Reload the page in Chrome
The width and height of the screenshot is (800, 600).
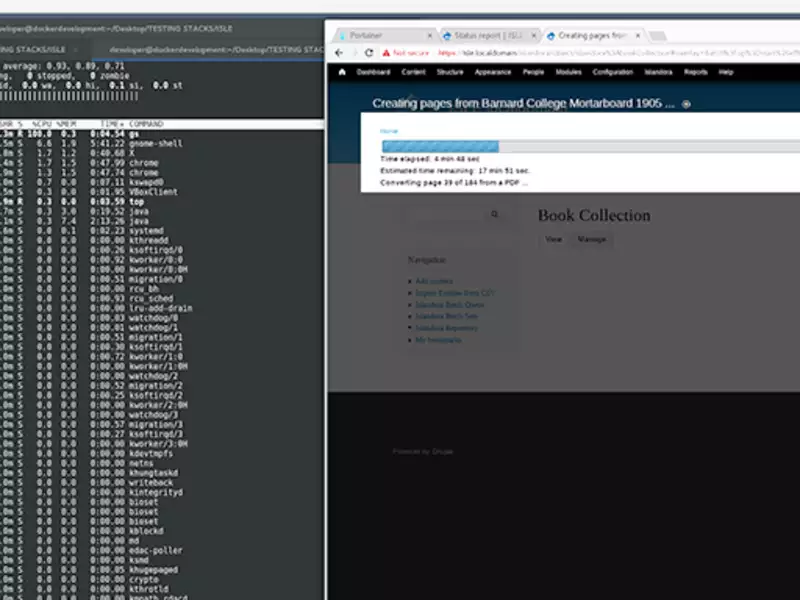tap(369, 53)
